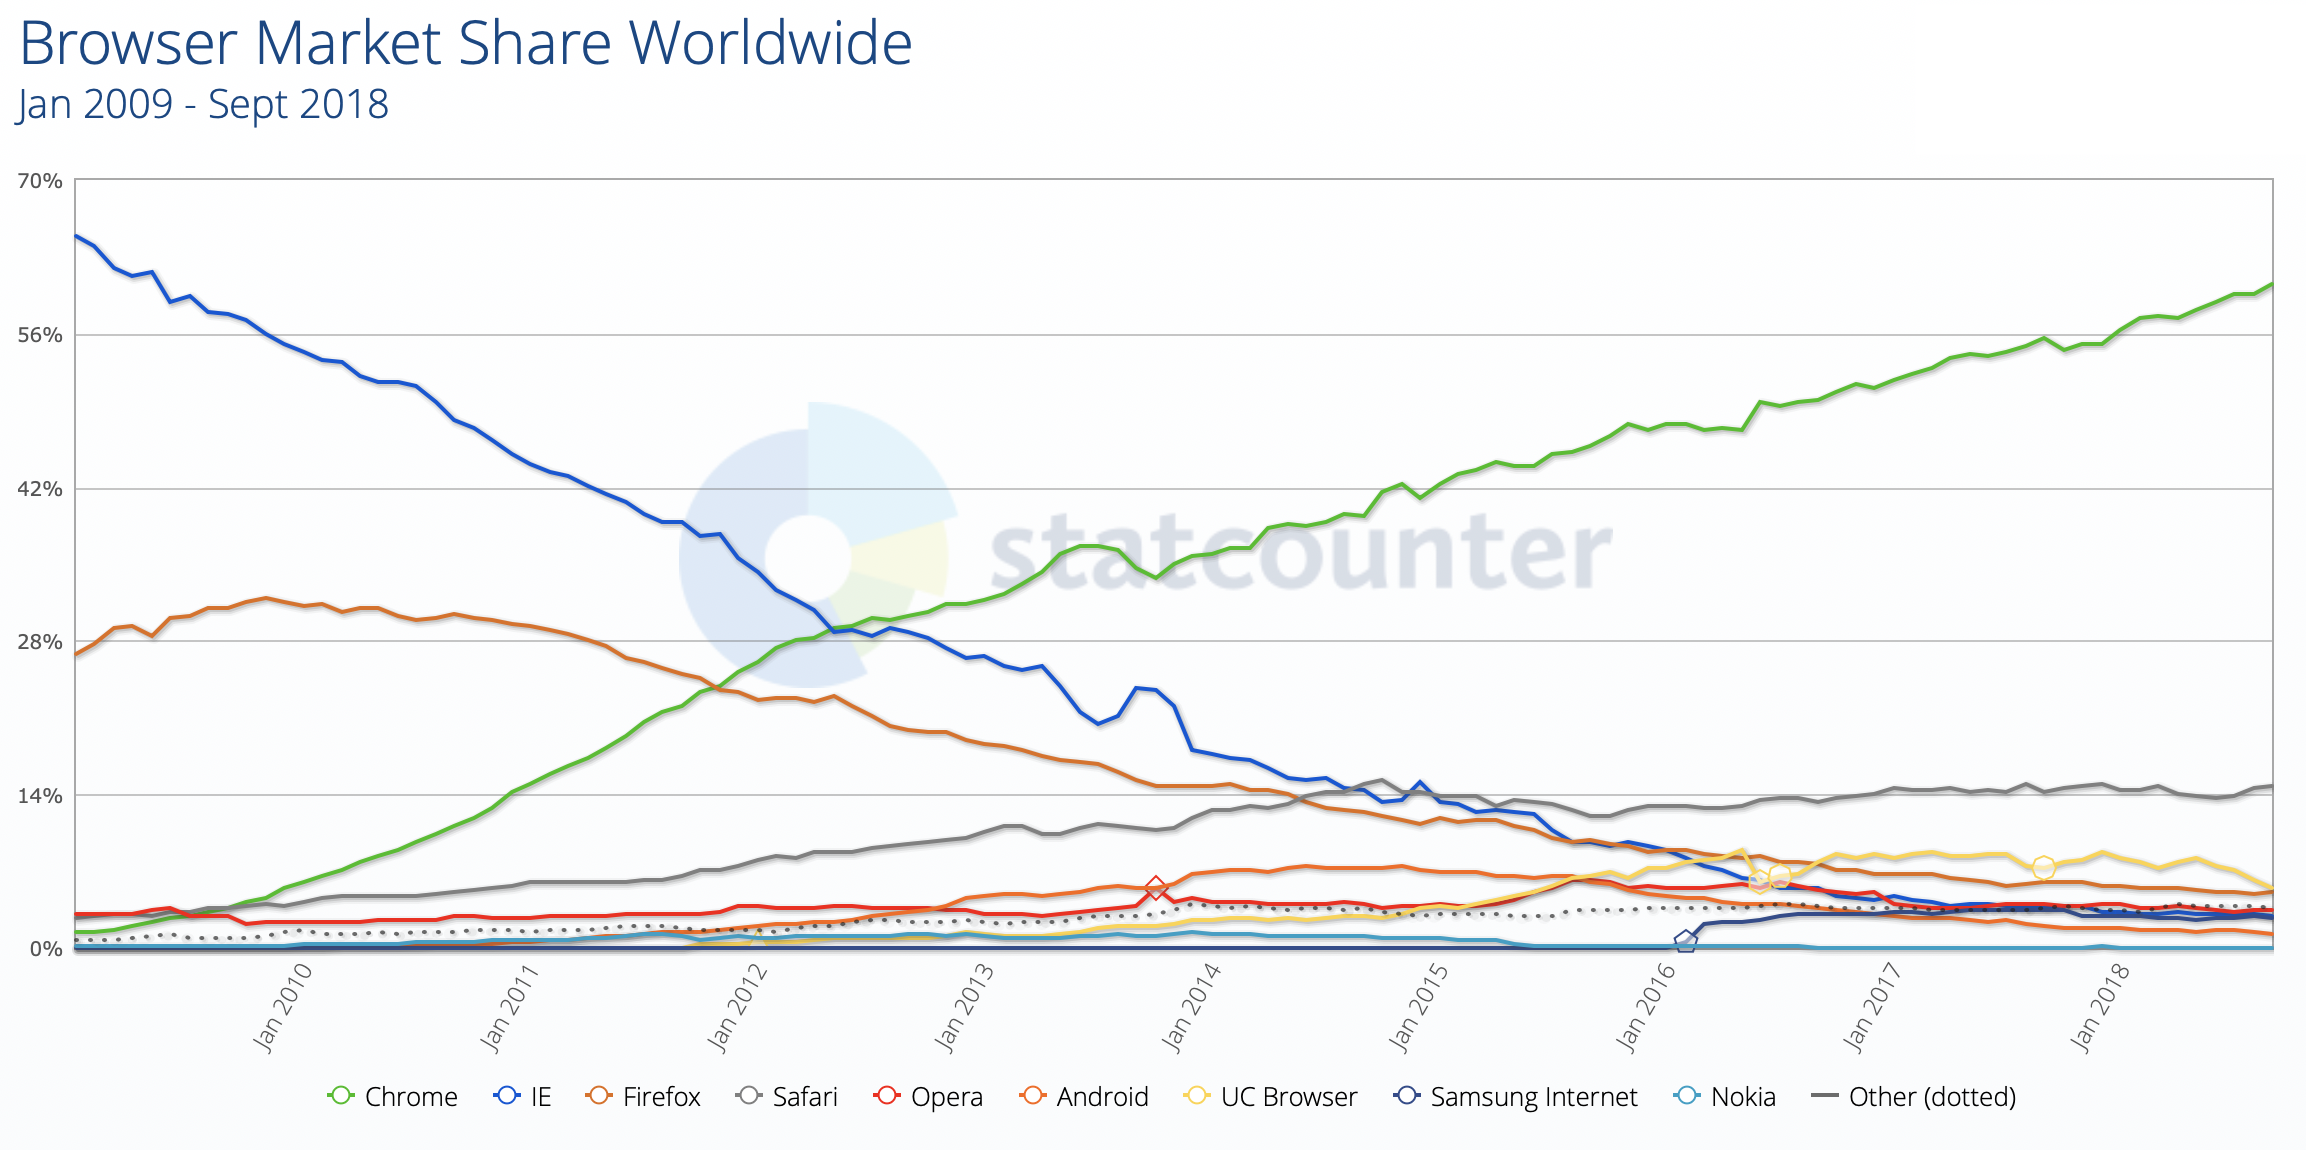Hide Samsung Internet via its legend label

coord(1533,1097)
